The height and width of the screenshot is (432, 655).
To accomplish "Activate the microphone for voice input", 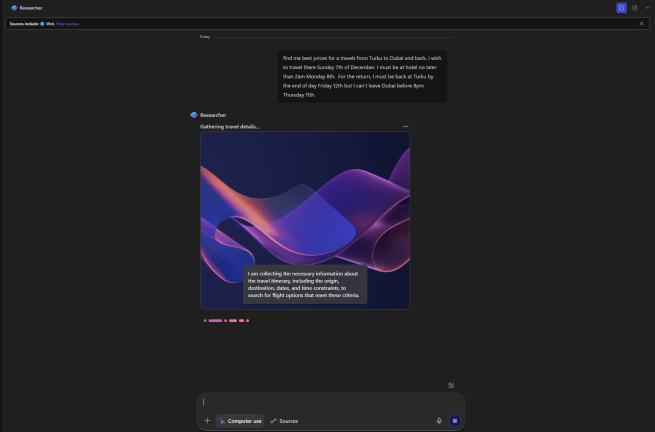I will pyautogui.click(x=439, y=421).
